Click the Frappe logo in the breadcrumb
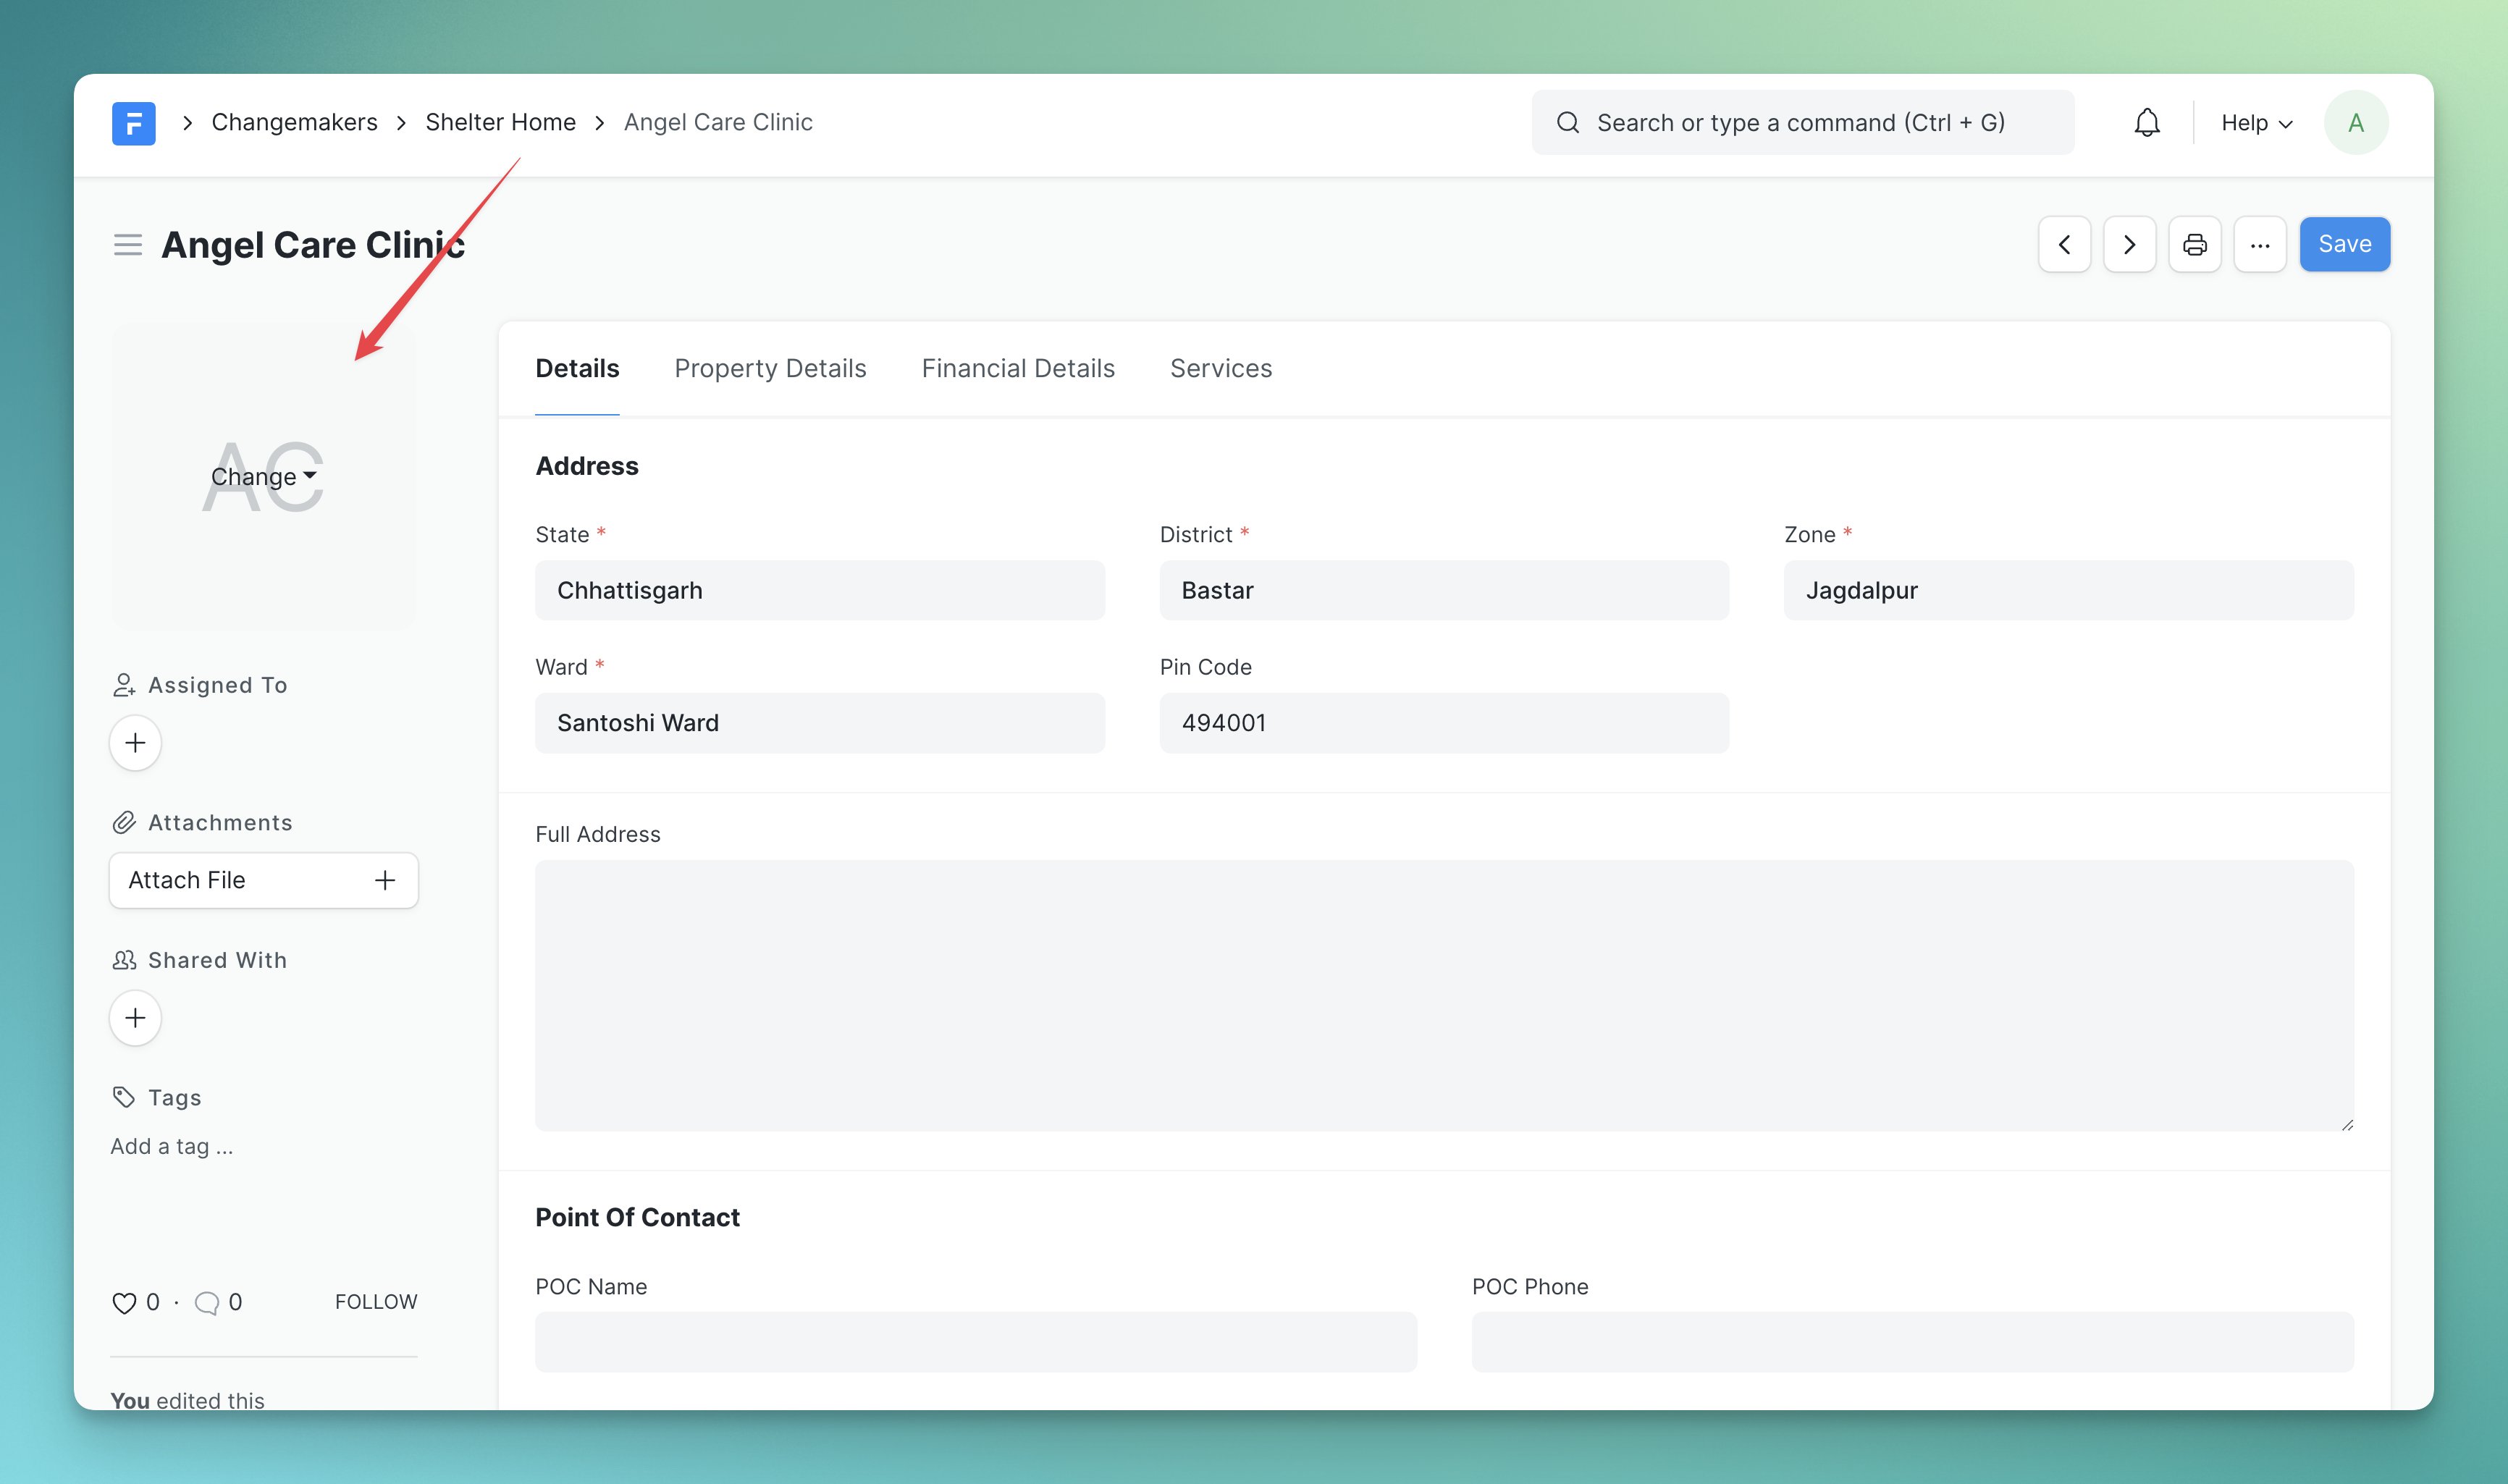2508x1484 pixels. 133,122
